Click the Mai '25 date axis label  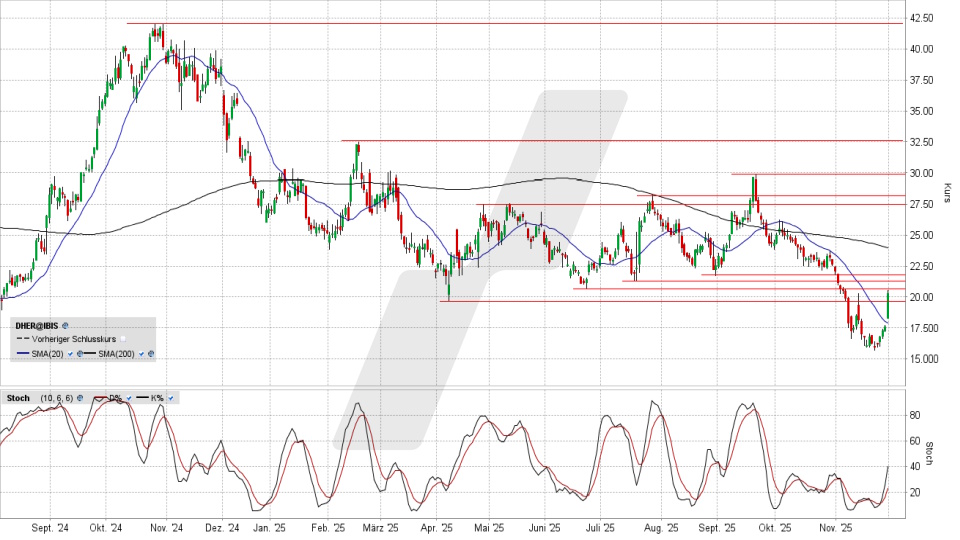[487, 527]
